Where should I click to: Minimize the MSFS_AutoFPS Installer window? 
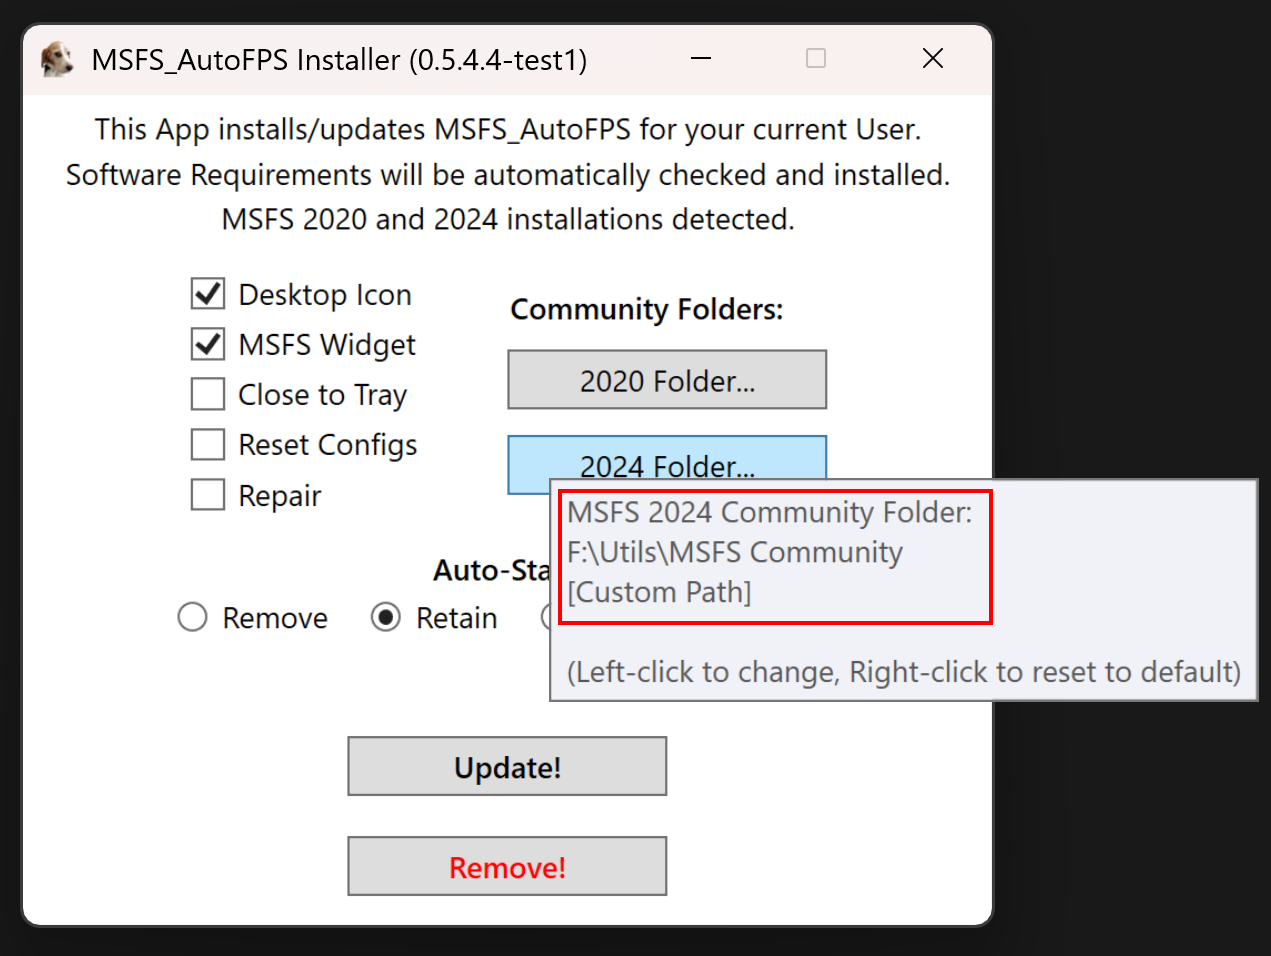[701, 59]
